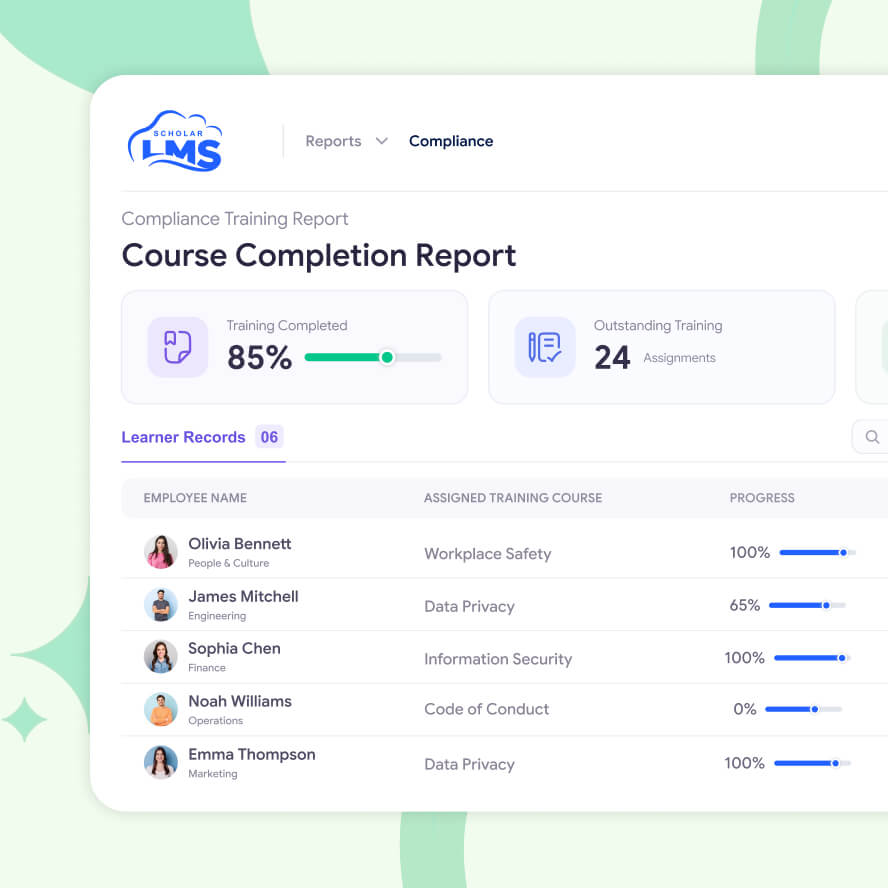Click the 85% training completed value
The image size is (888, 888).
pyautogui.click(x=259, y=357)
